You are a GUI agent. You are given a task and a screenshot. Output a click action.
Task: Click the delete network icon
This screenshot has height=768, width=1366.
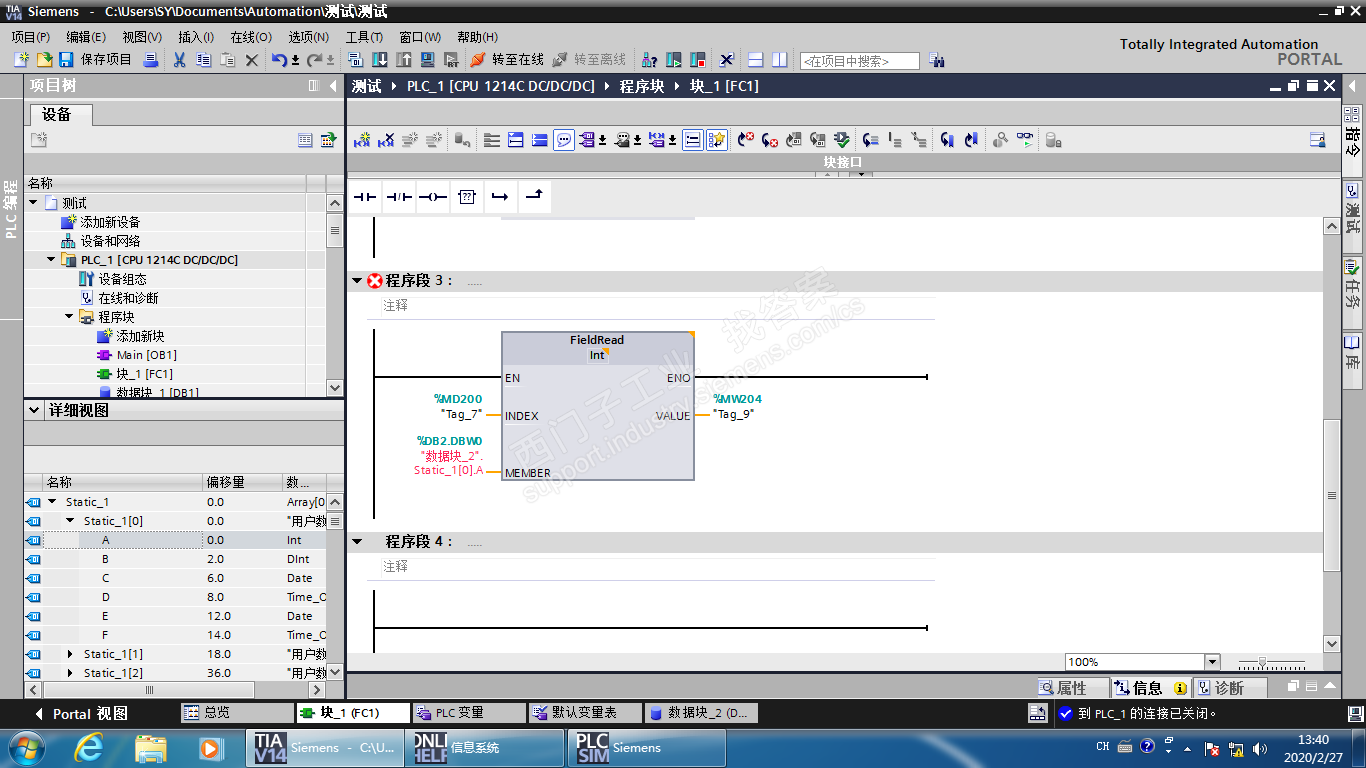tap(386, 141)
